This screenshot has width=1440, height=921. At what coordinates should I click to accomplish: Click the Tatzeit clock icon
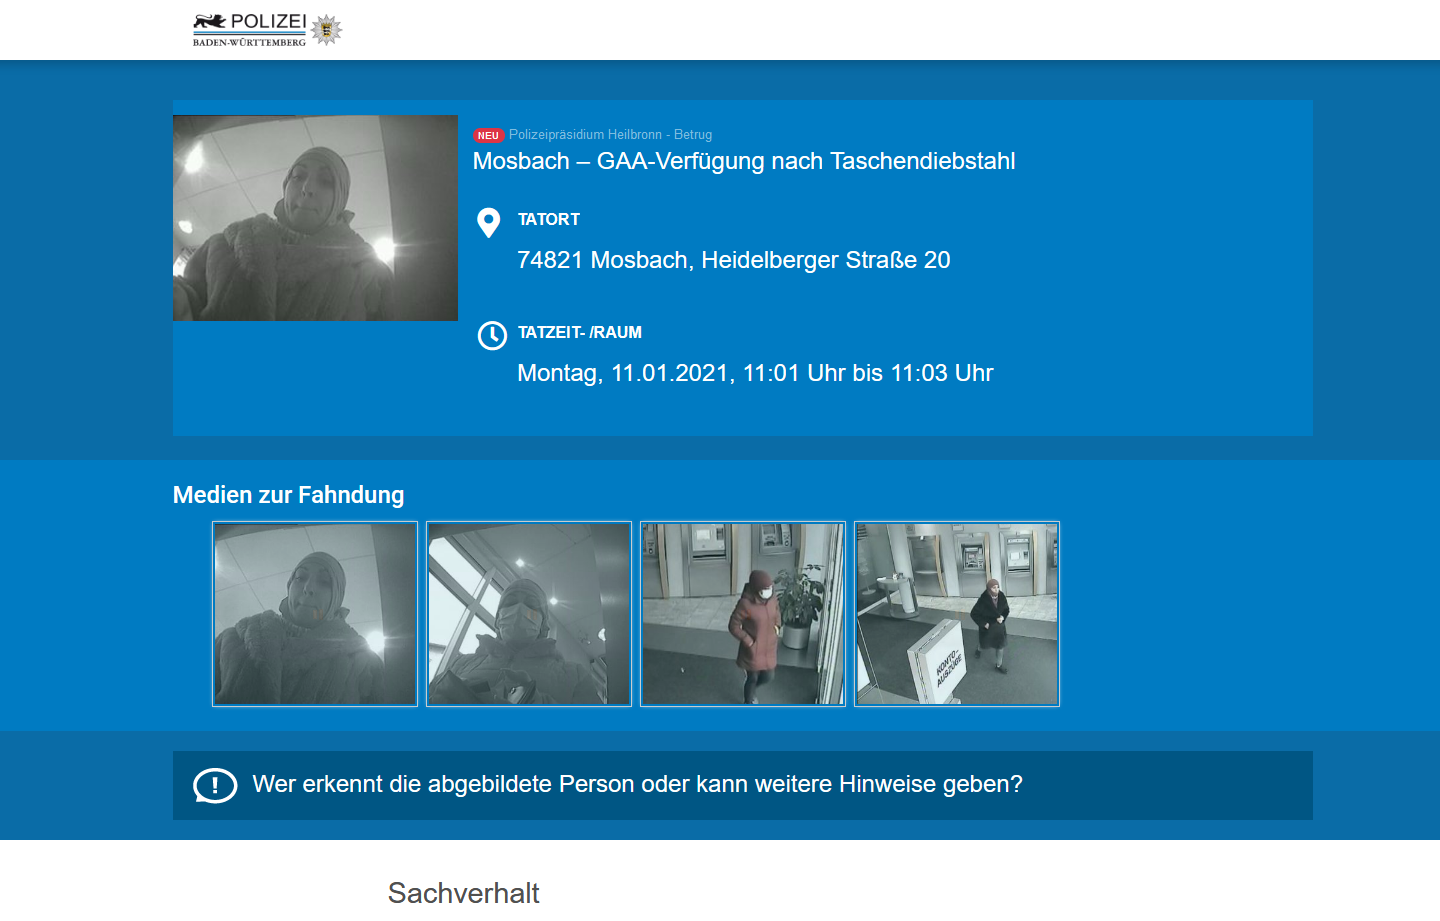(492, 335)
